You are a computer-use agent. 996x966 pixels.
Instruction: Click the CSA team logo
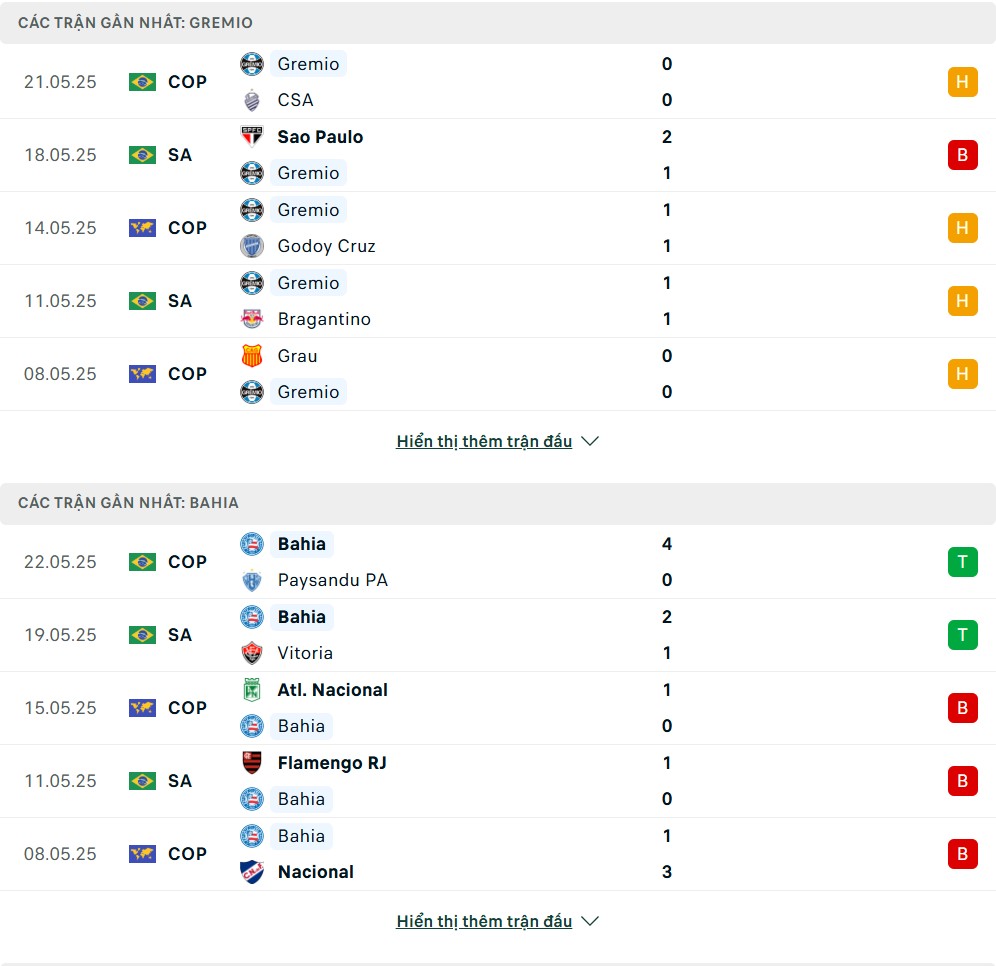tap(252, 100)
